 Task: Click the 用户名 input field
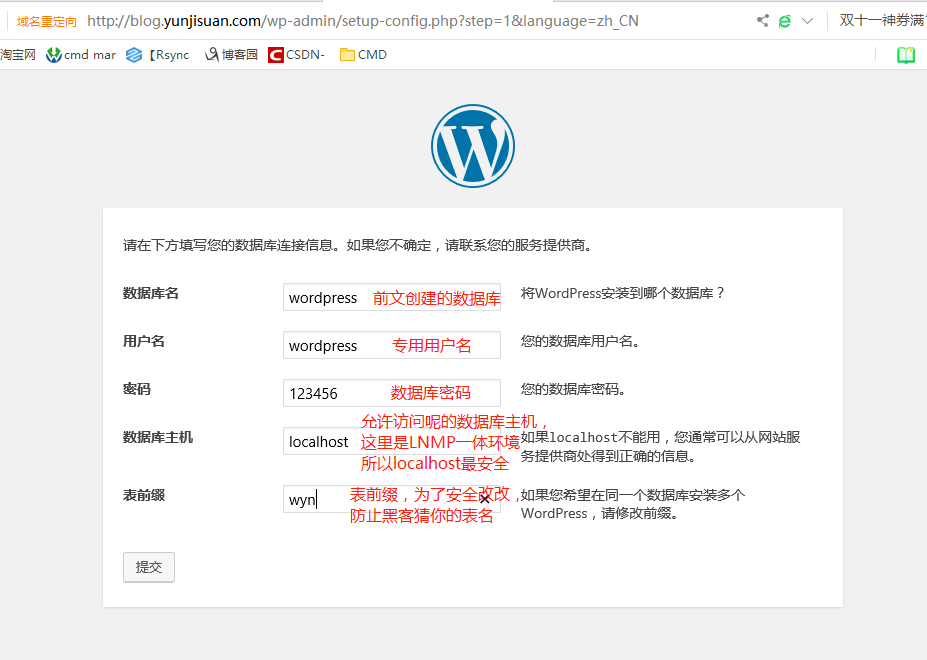coord(392,345)
